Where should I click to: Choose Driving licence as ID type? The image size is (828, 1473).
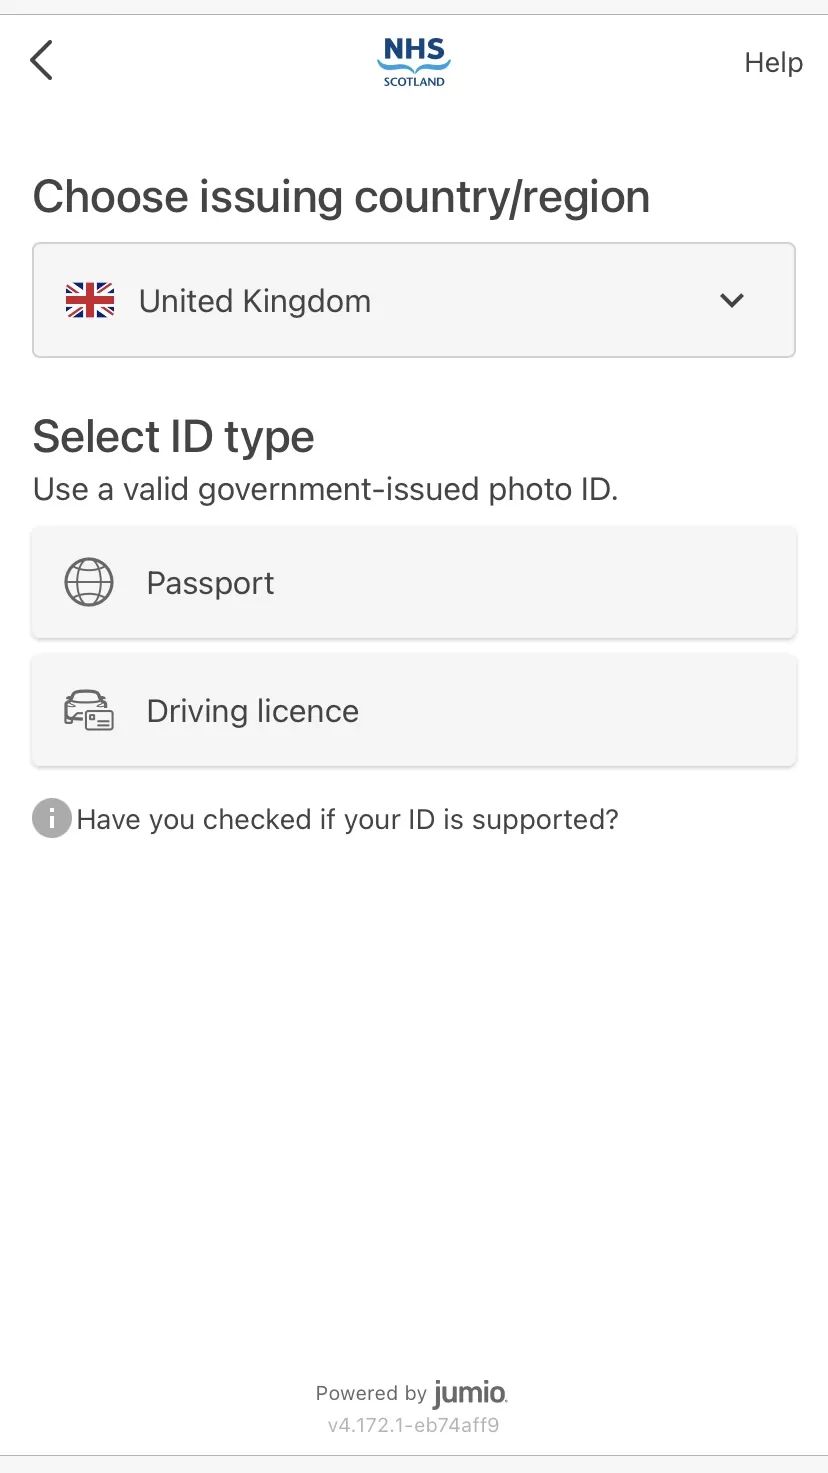[x=252, y=711]
